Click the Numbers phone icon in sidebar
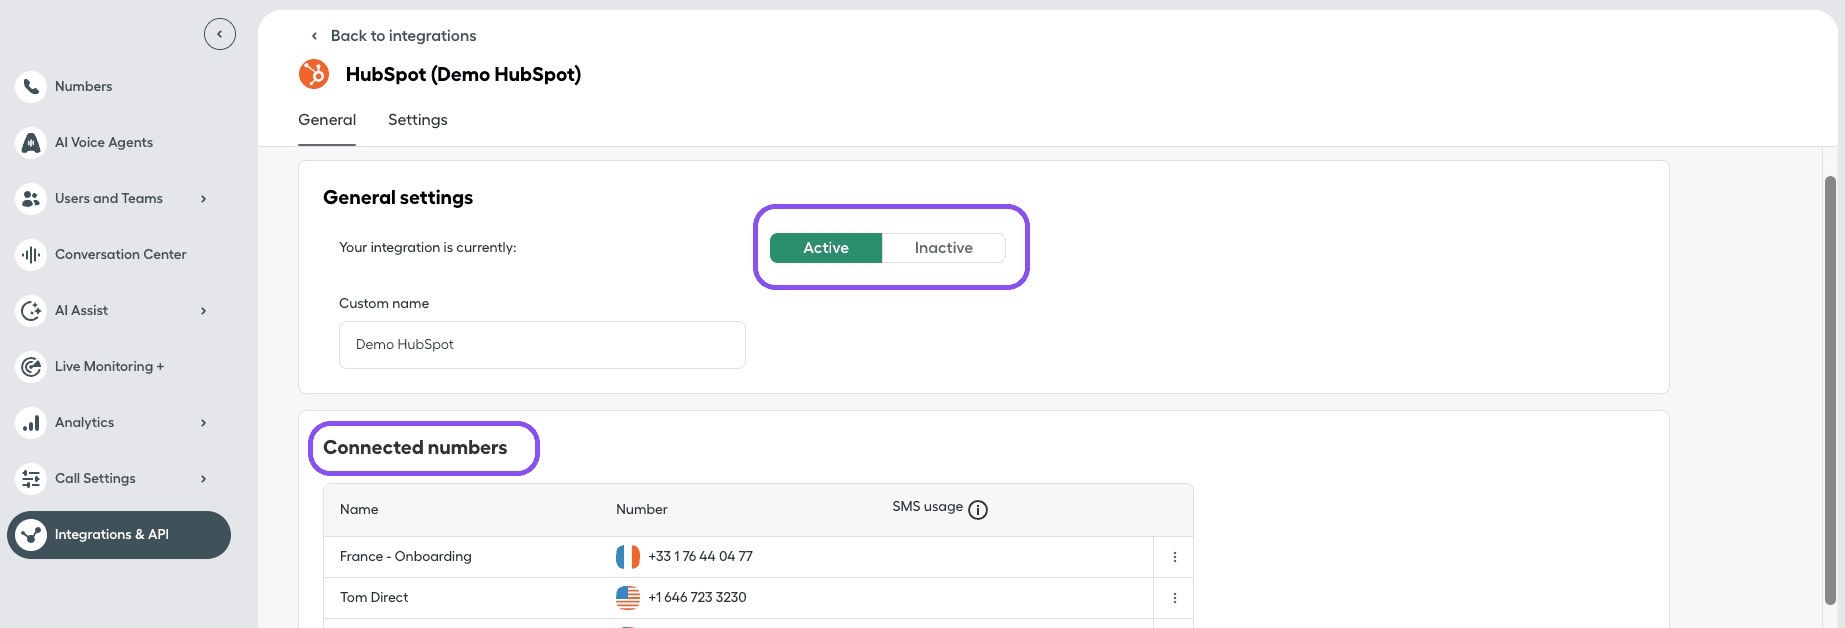1845x628 pixels. tap(32, 87)
